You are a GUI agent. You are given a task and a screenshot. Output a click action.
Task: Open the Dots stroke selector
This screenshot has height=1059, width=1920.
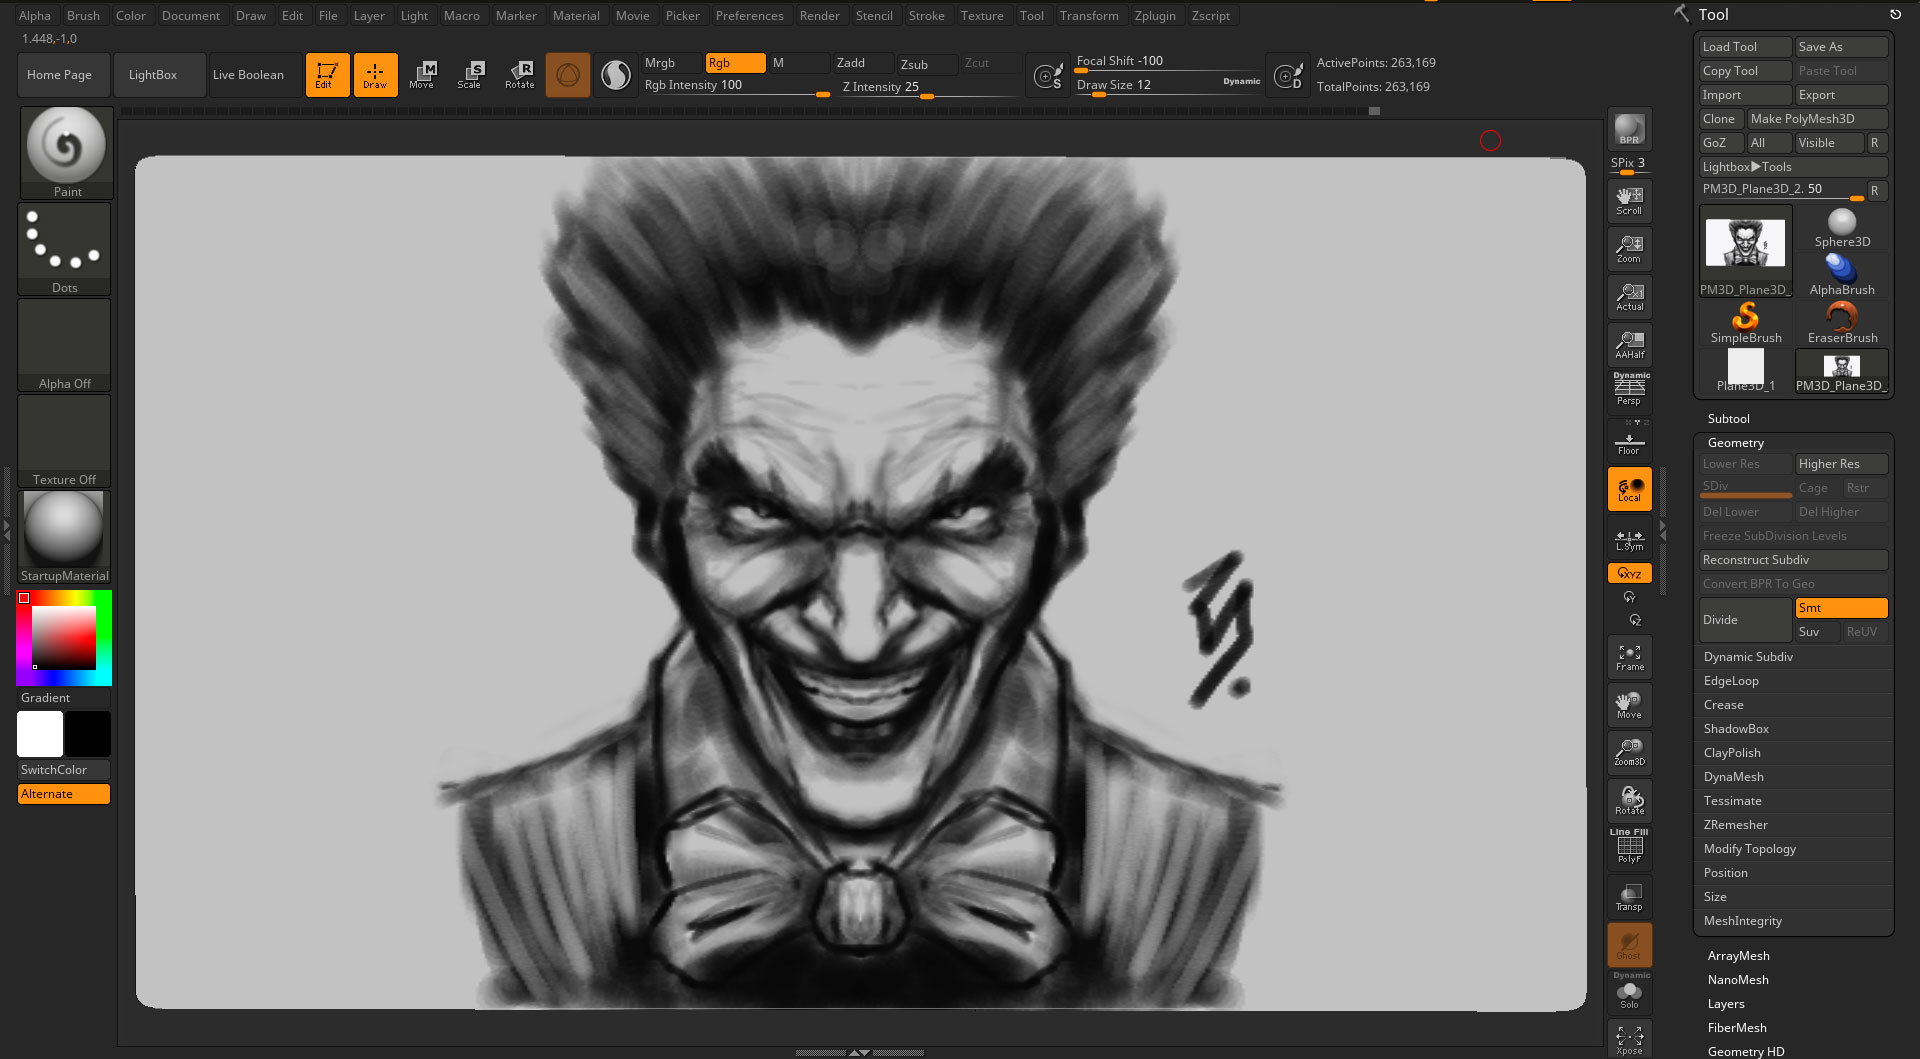(64, 249)
